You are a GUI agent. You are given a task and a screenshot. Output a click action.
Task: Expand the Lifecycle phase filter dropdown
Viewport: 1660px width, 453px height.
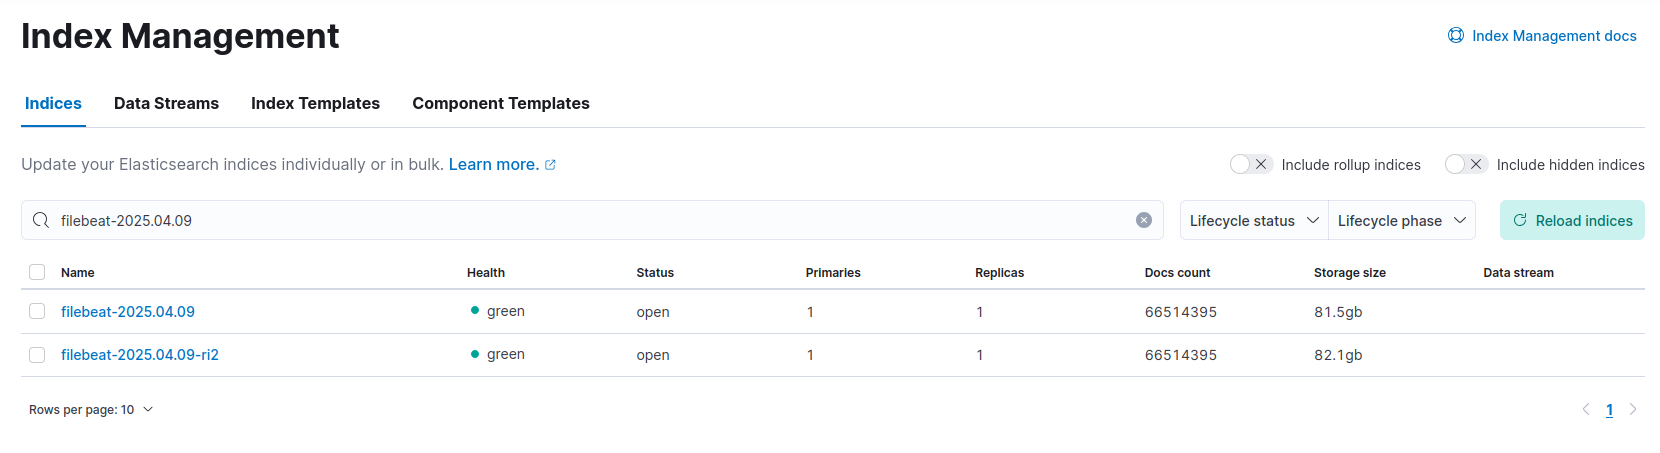click(1401, 220)
